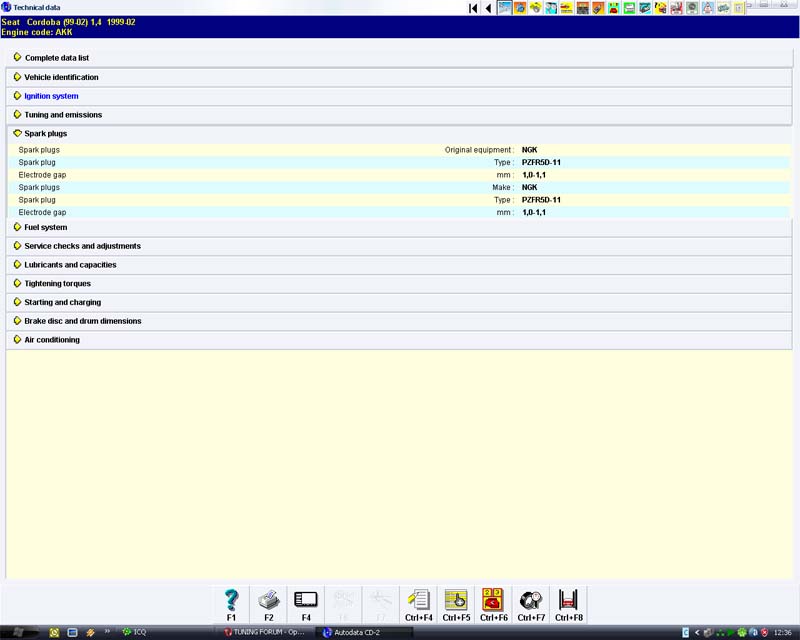This screenshot has height=640, width=800.
Task: Click the pale yellow document toolbar icon
Action: point(738,8)
